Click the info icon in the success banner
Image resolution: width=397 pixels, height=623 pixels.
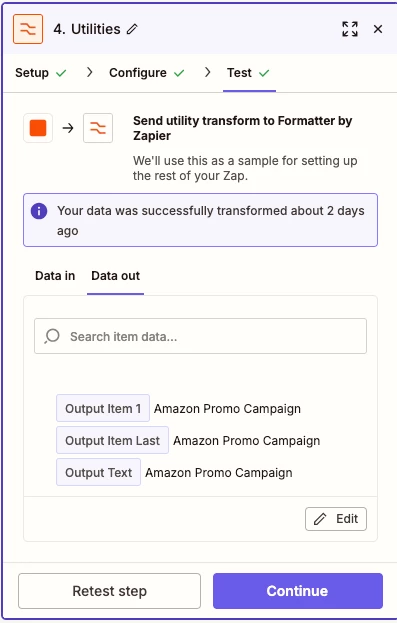pos(39,211)
